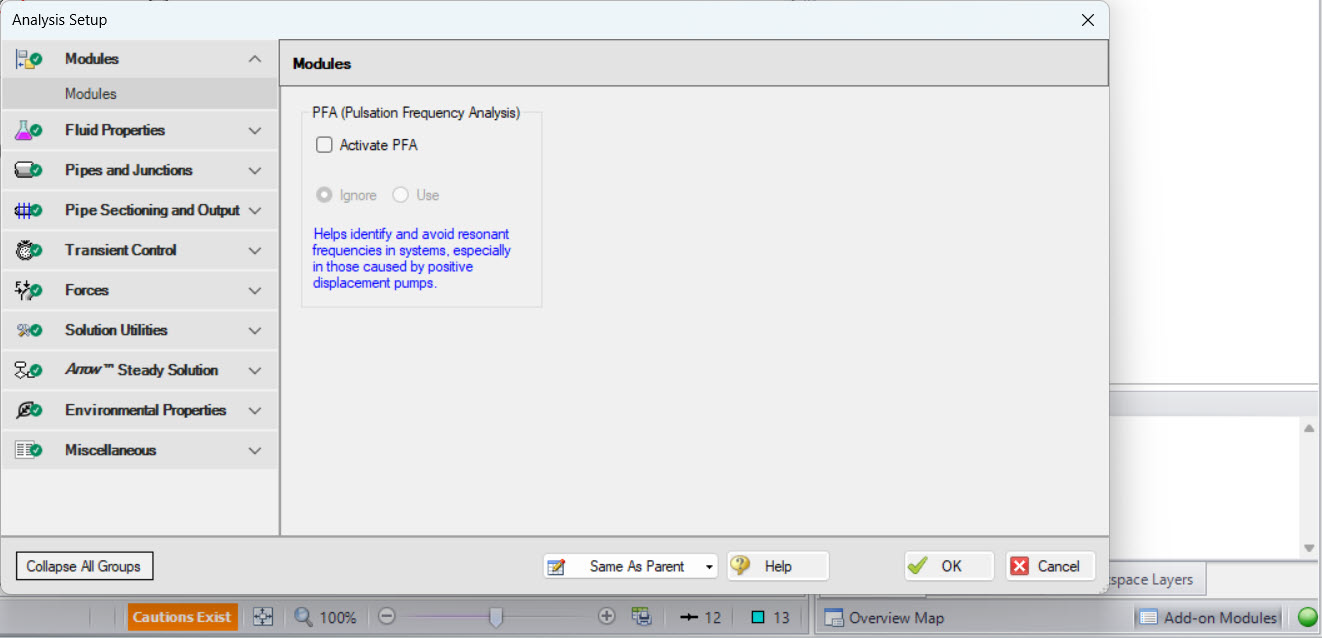Select the Use radio button

400,195
